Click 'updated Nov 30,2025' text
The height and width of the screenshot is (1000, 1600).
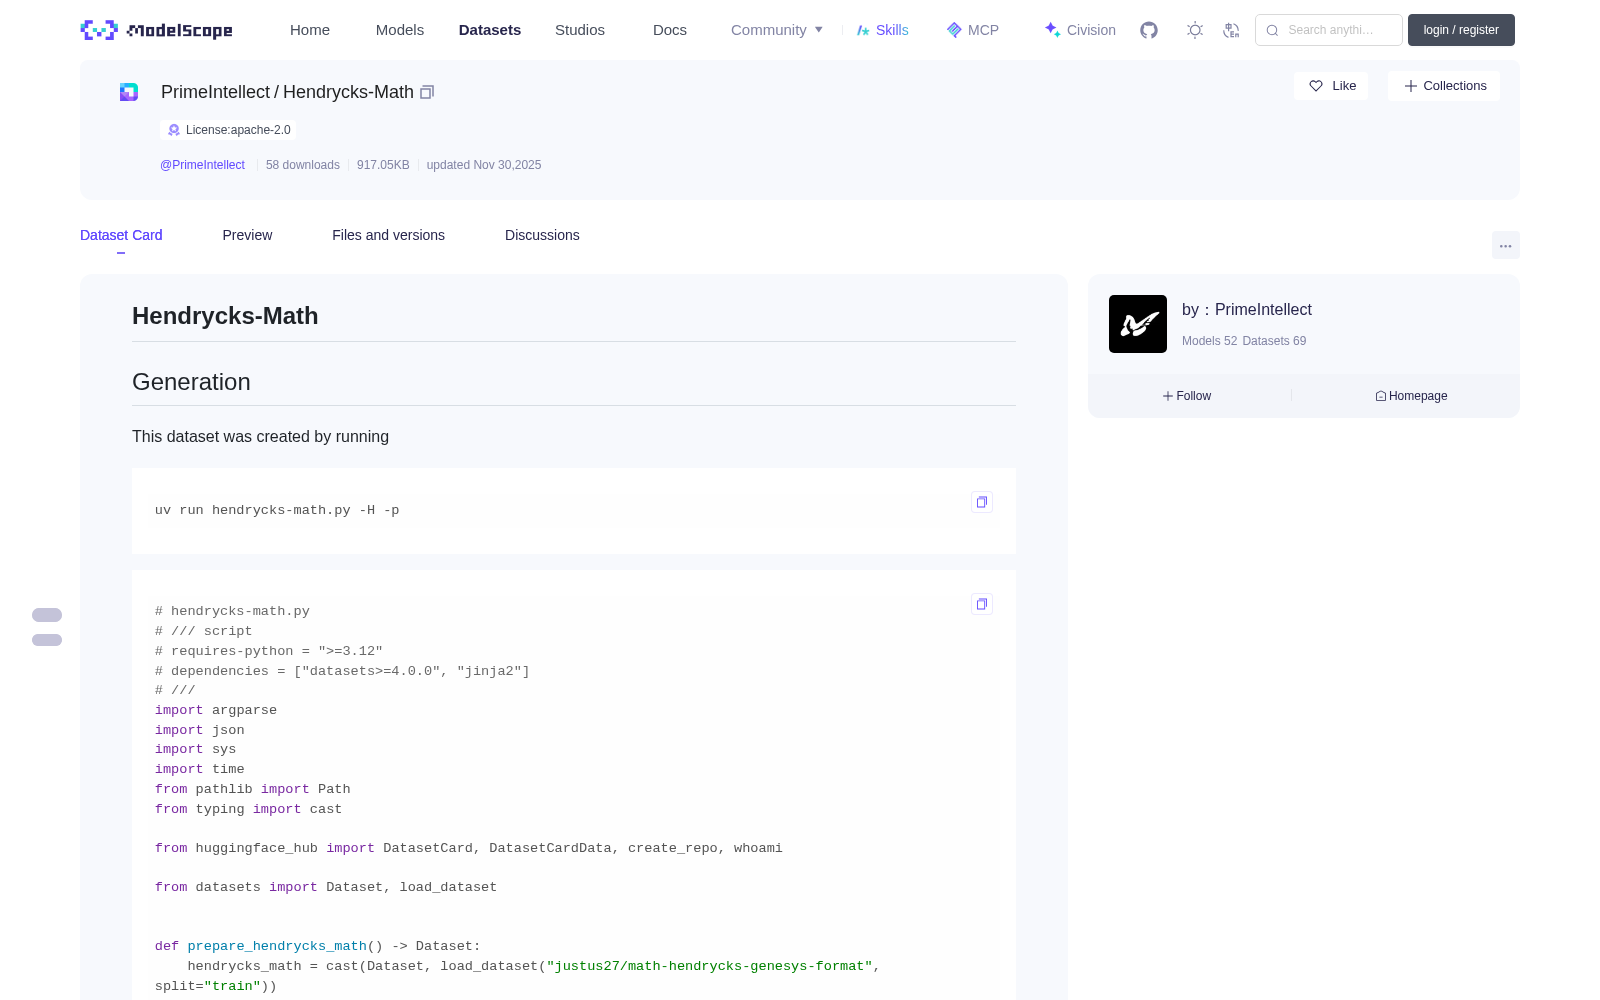(484, 165)
